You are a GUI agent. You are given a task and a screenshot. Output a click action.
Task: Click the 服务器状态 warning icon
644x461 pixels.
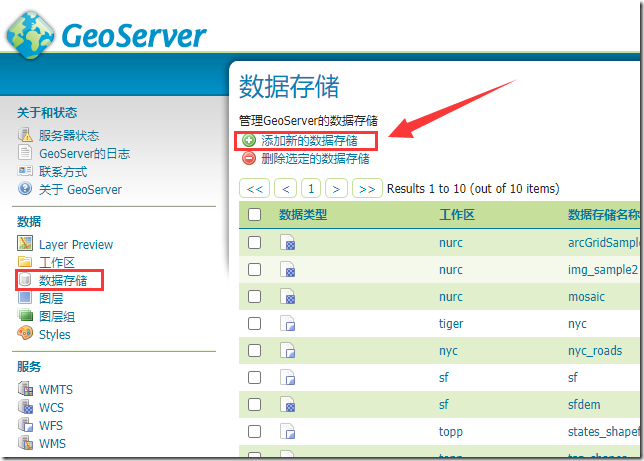(25, 135)
